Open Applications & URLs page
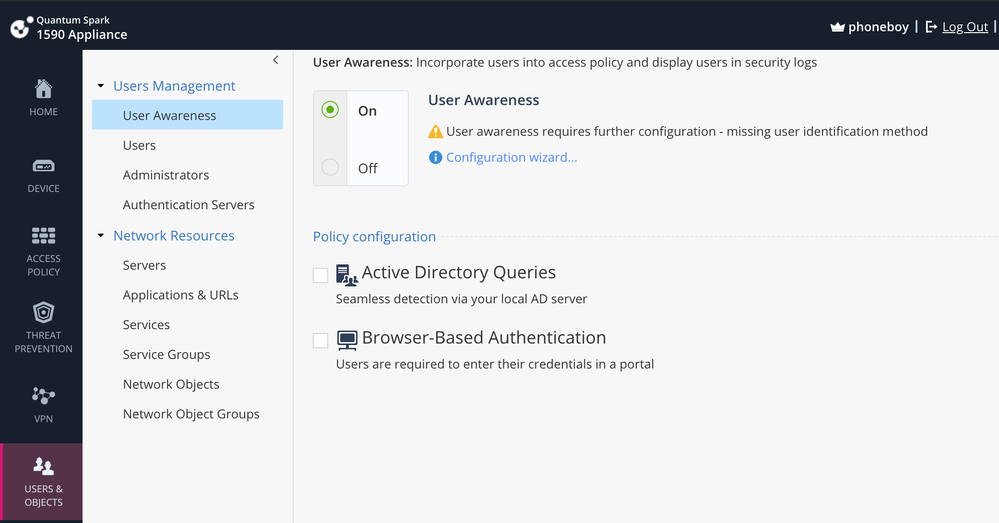 click(x=180, y=295)
